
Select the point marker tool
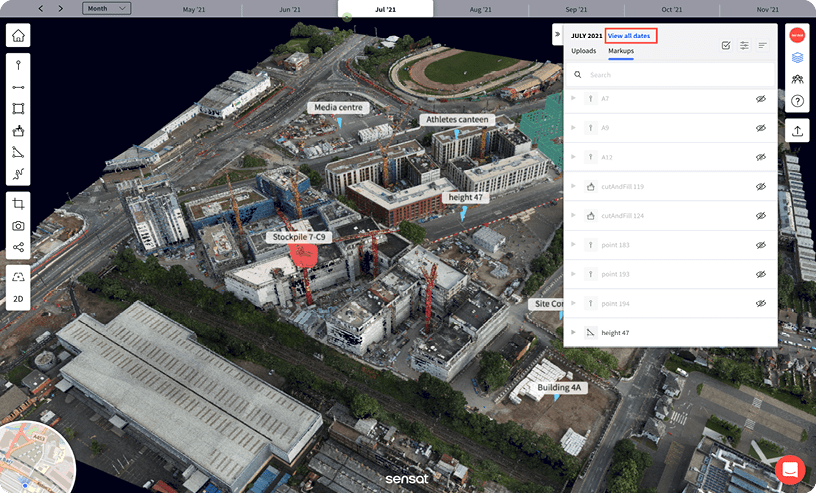[x=18, y=65]
